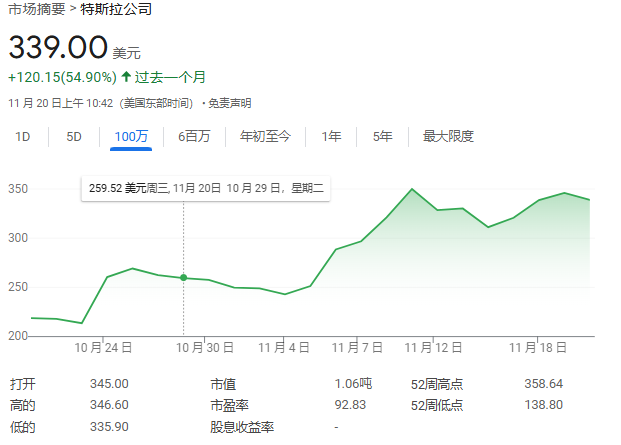
Task: Click the 345.00 open value
Action: point(109,384)
